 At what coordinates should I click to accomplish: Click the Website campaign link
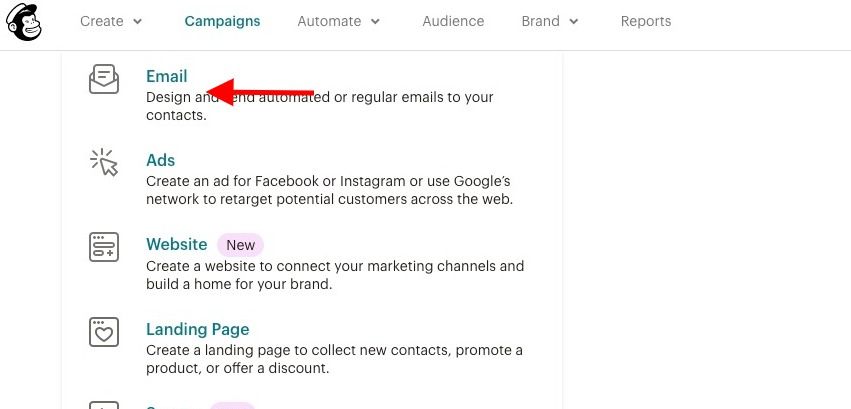(x=177, y=245)
